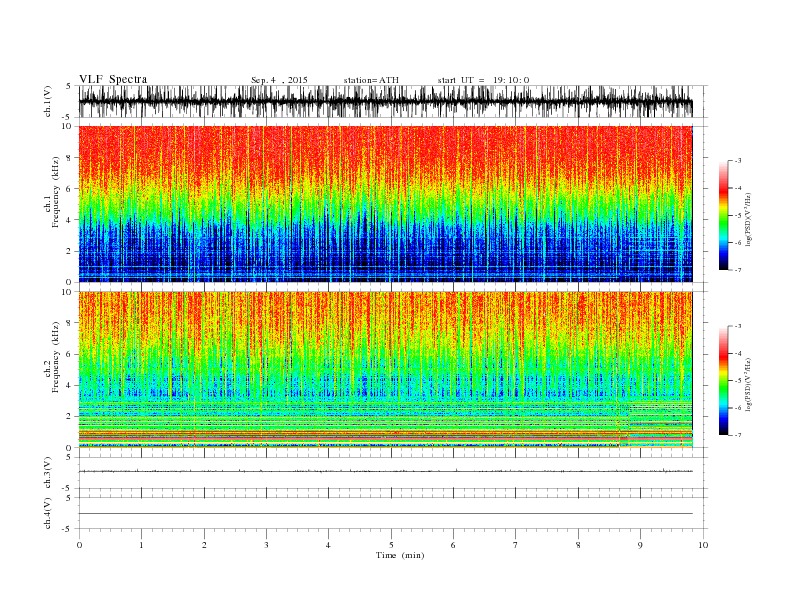Click the 2 kHz tick on ch.2 frequency axis
The width and height of the screenshot is (792, 612).
tap(69, 417)
